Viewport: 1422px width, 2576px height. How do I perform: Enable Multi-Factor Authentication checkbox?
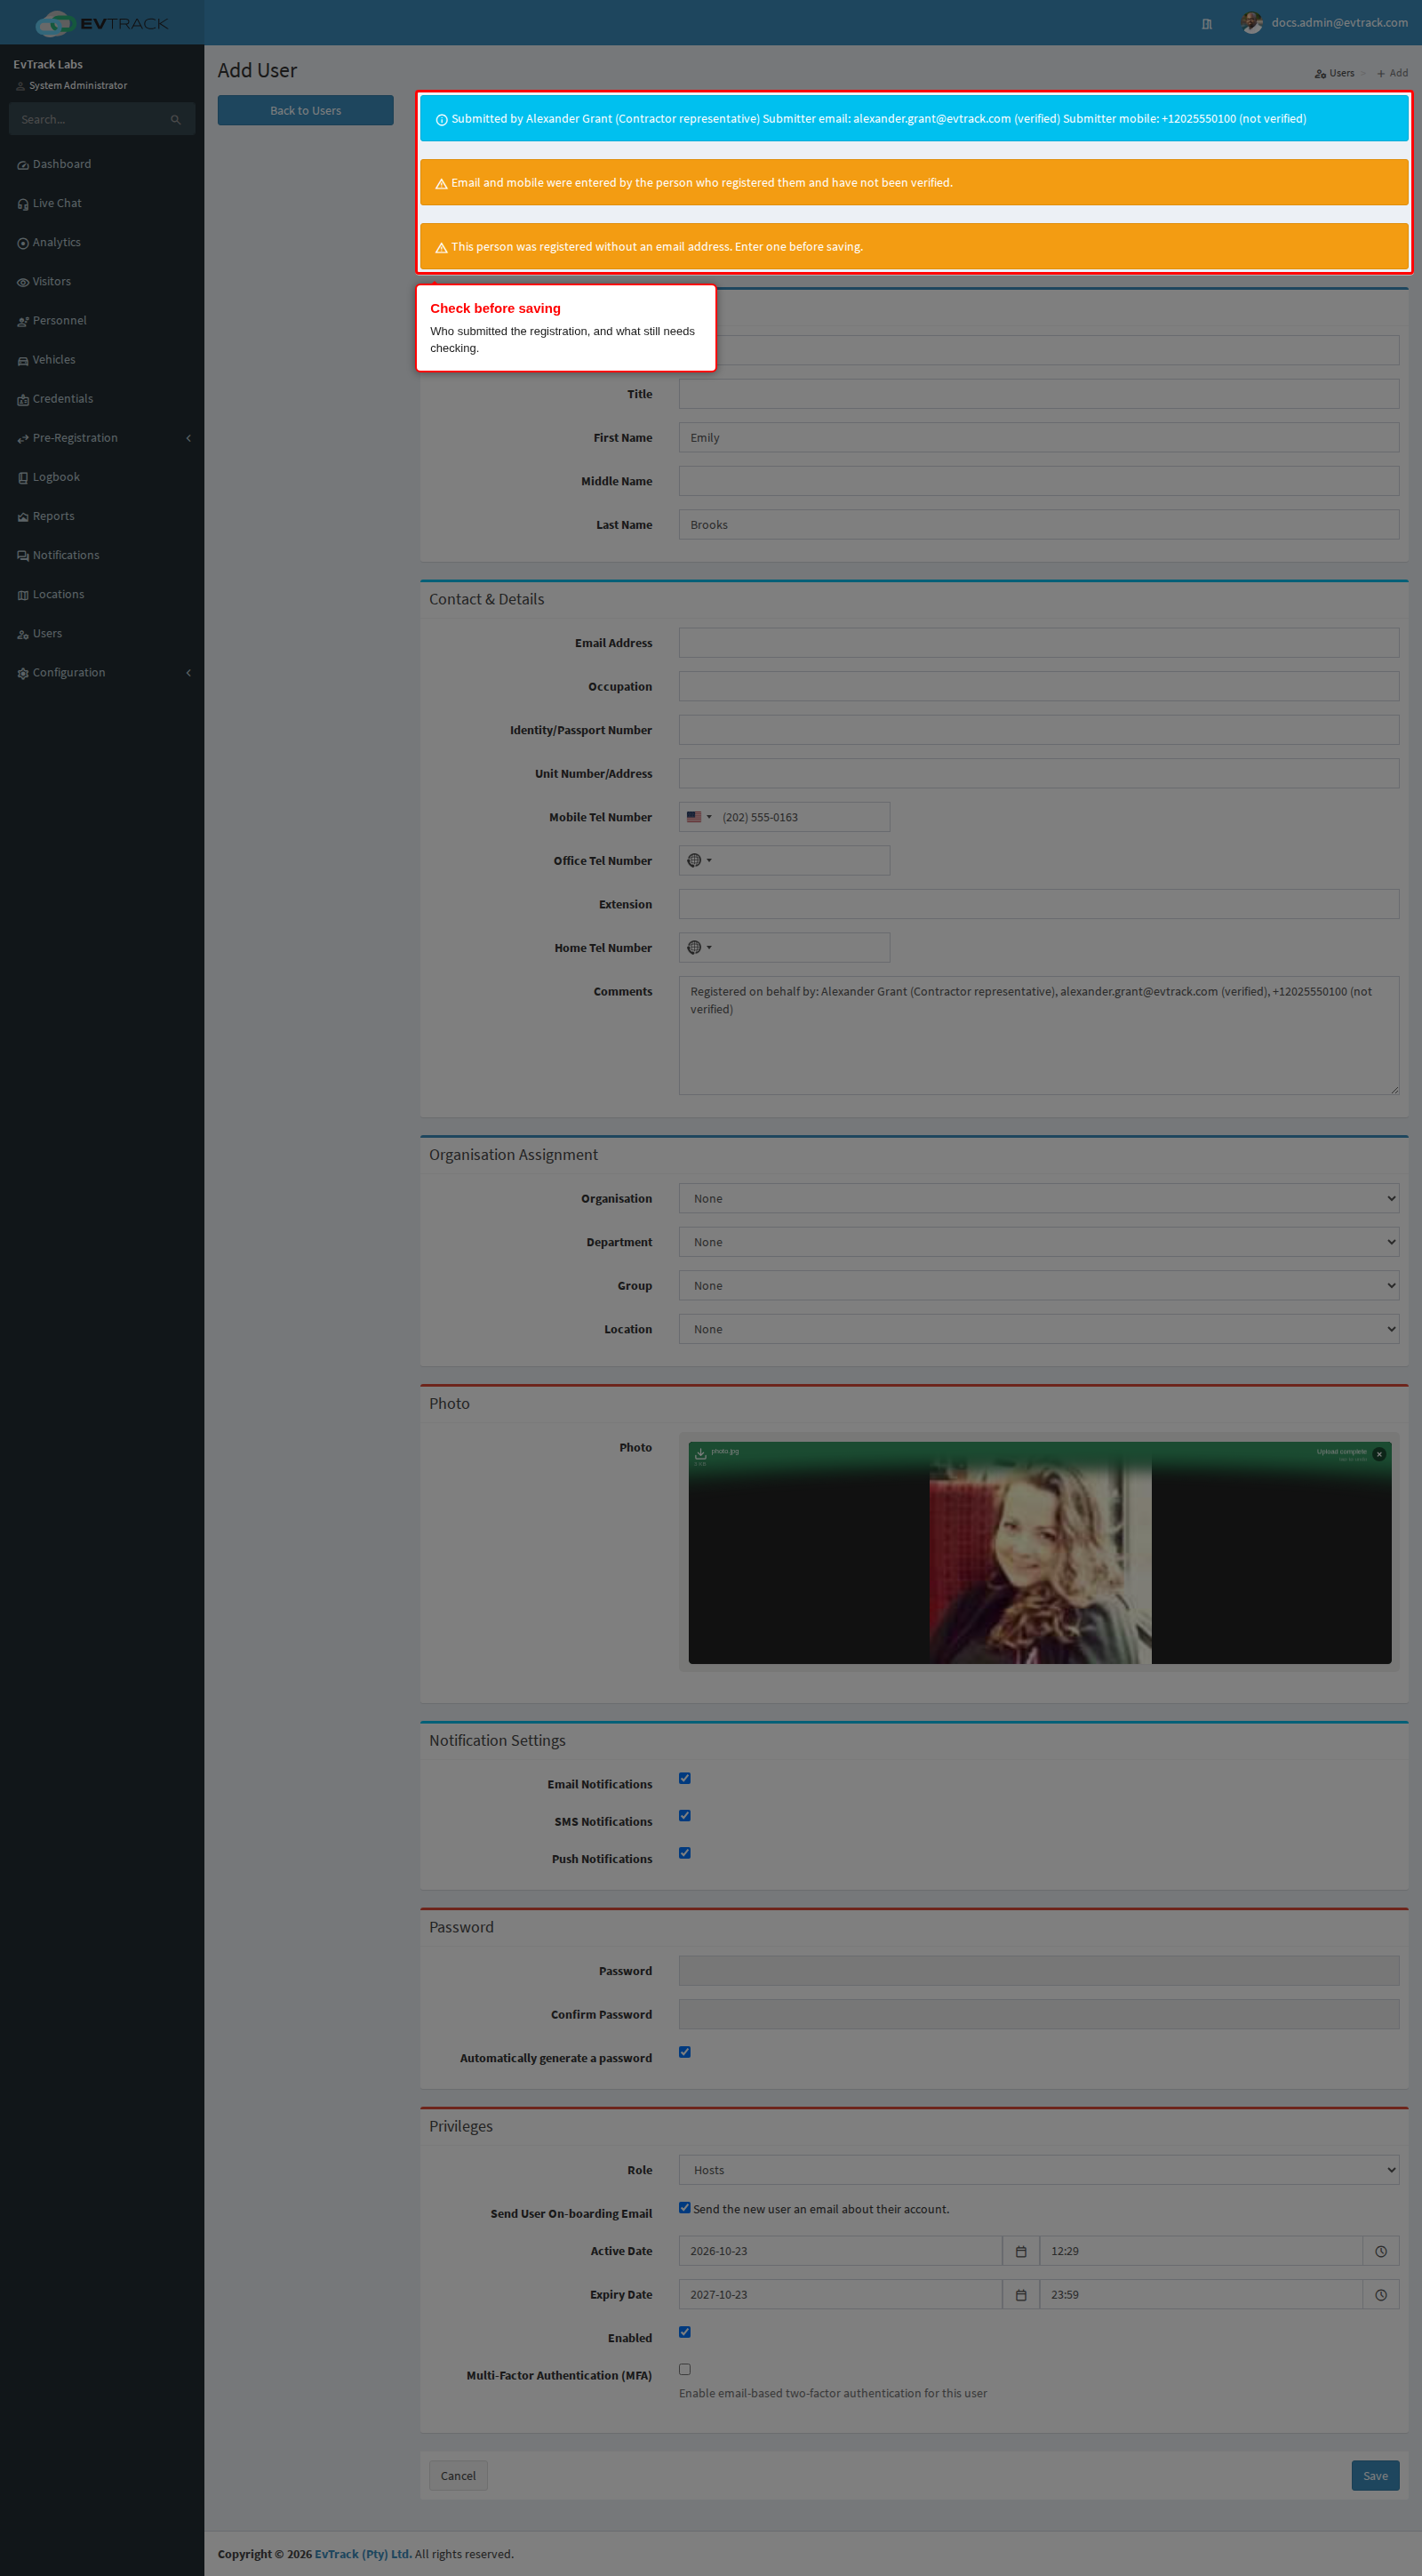click(x=685, y=2369)
